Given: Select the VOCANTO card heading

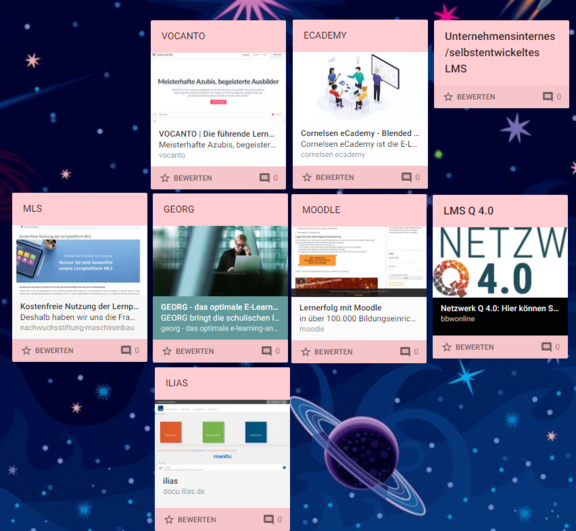Looking at the screenshot, I should [183, 36].
